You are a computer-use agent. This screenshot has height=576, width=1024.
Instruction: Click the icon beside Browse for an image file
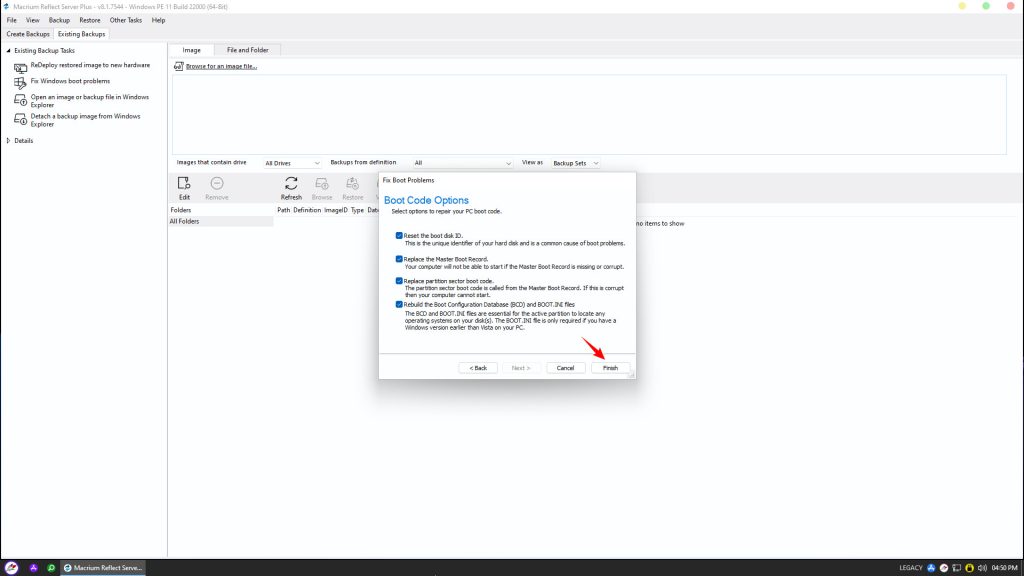click(178, 67)
